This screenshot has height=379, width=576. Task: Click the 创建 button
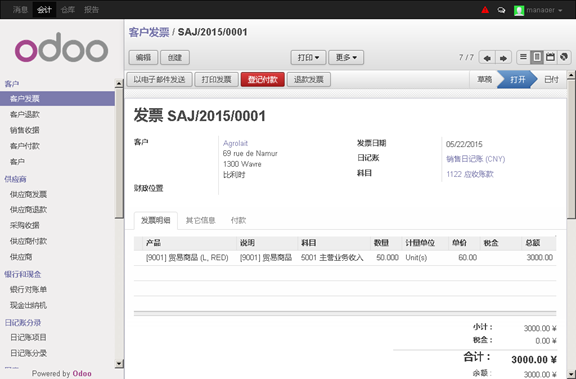(x=175, y=58)
